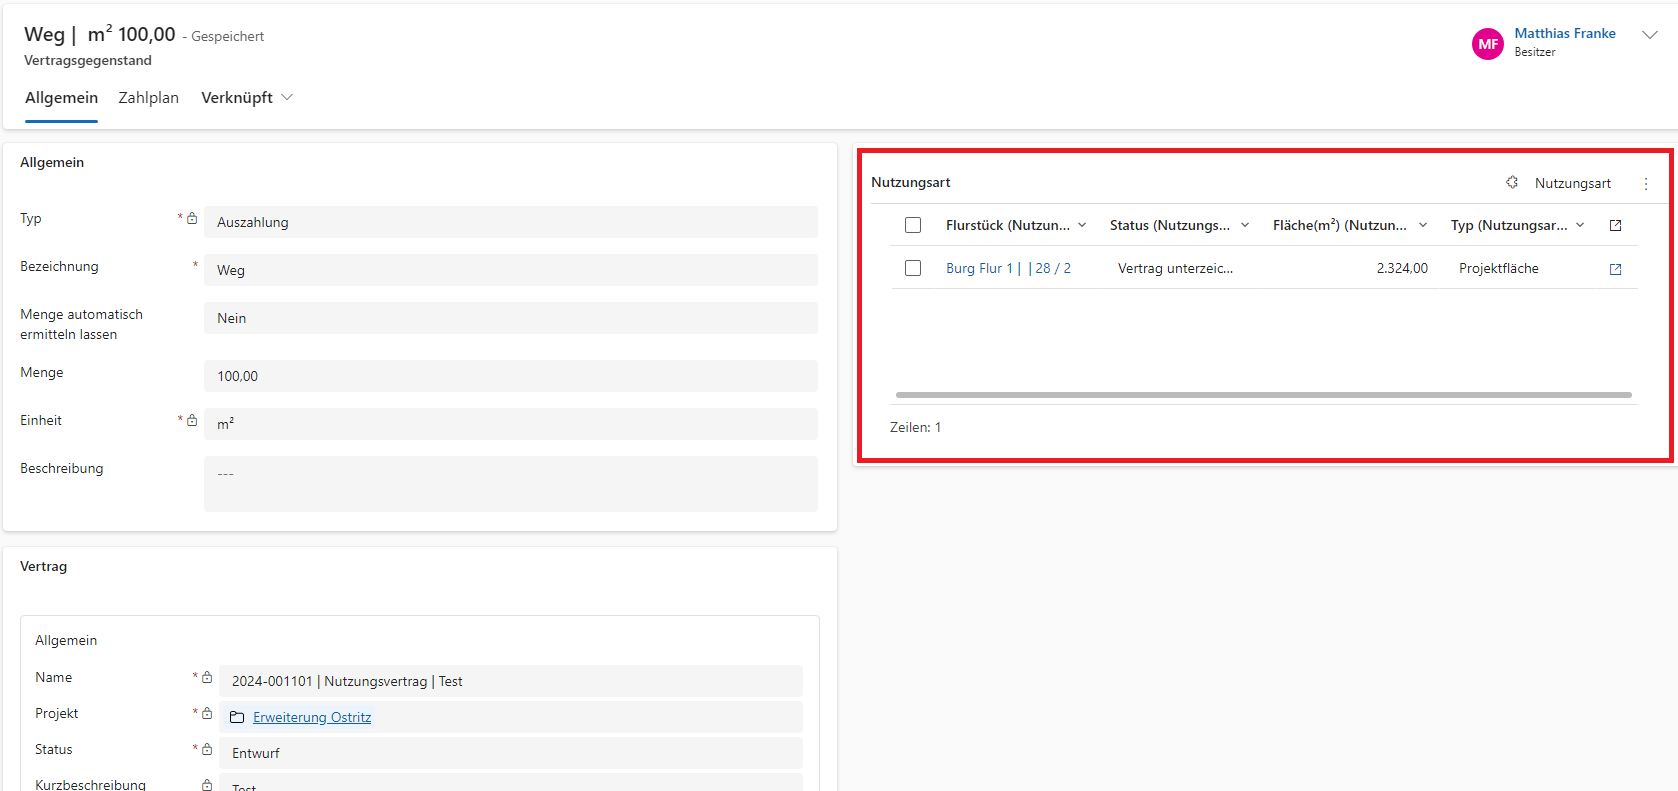The width and height of the screenshot is (1678, 791).
Task: Click the Menge input field
Action: 510,376
